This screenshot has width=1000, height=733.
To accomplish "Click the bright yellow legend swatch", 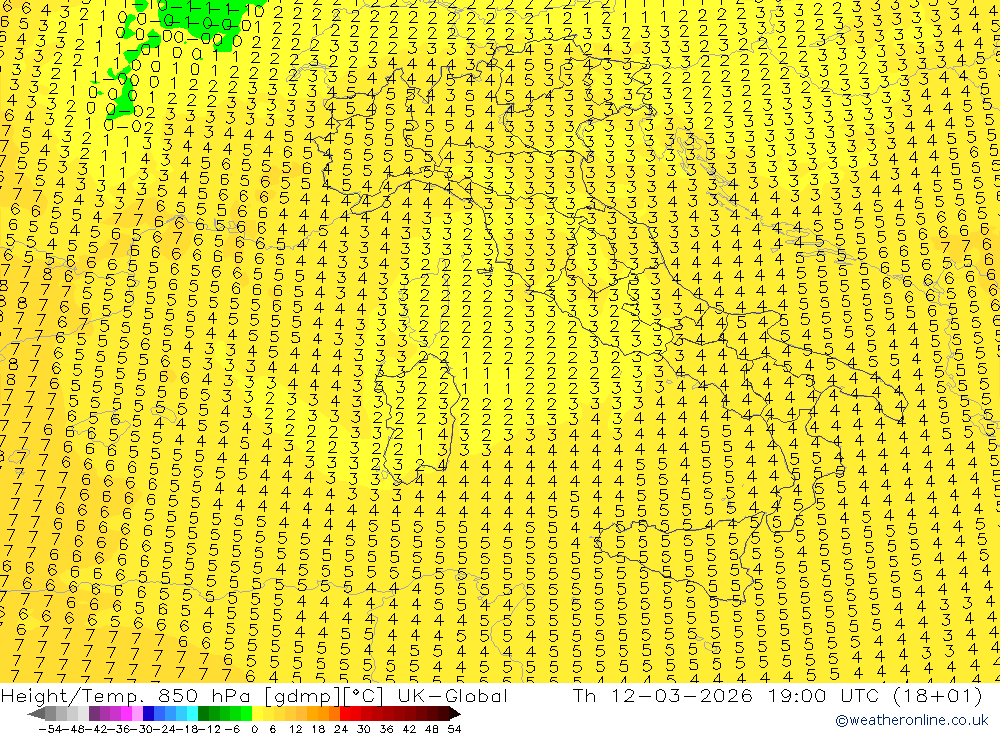I will (258, 714).
